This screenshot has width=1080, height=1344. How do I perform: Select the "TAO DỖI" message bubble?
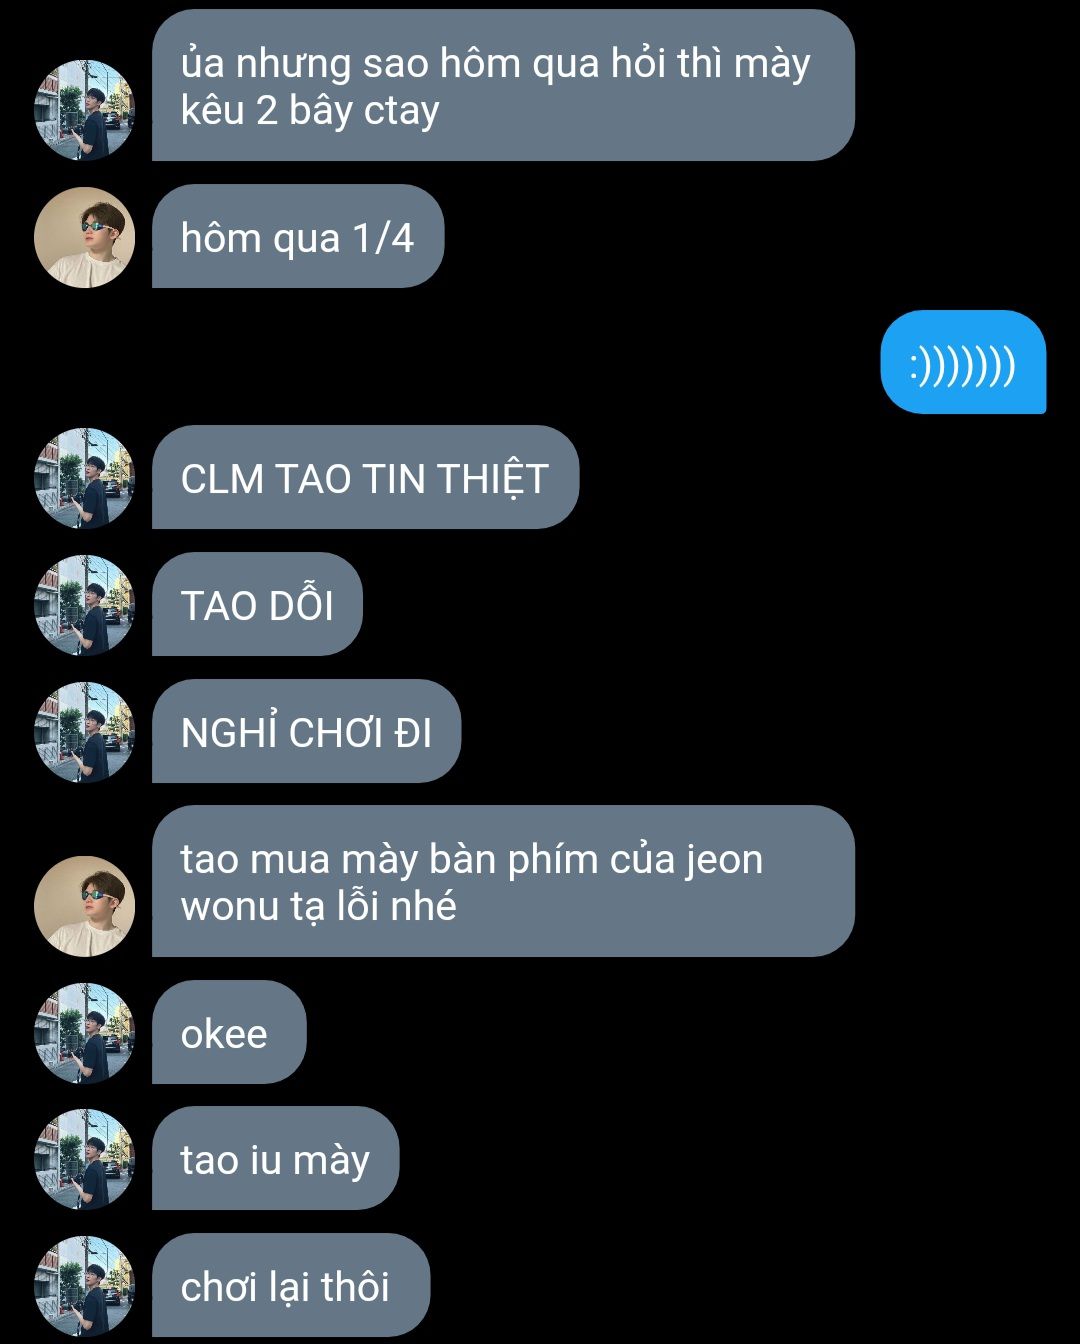pos(257,604)
